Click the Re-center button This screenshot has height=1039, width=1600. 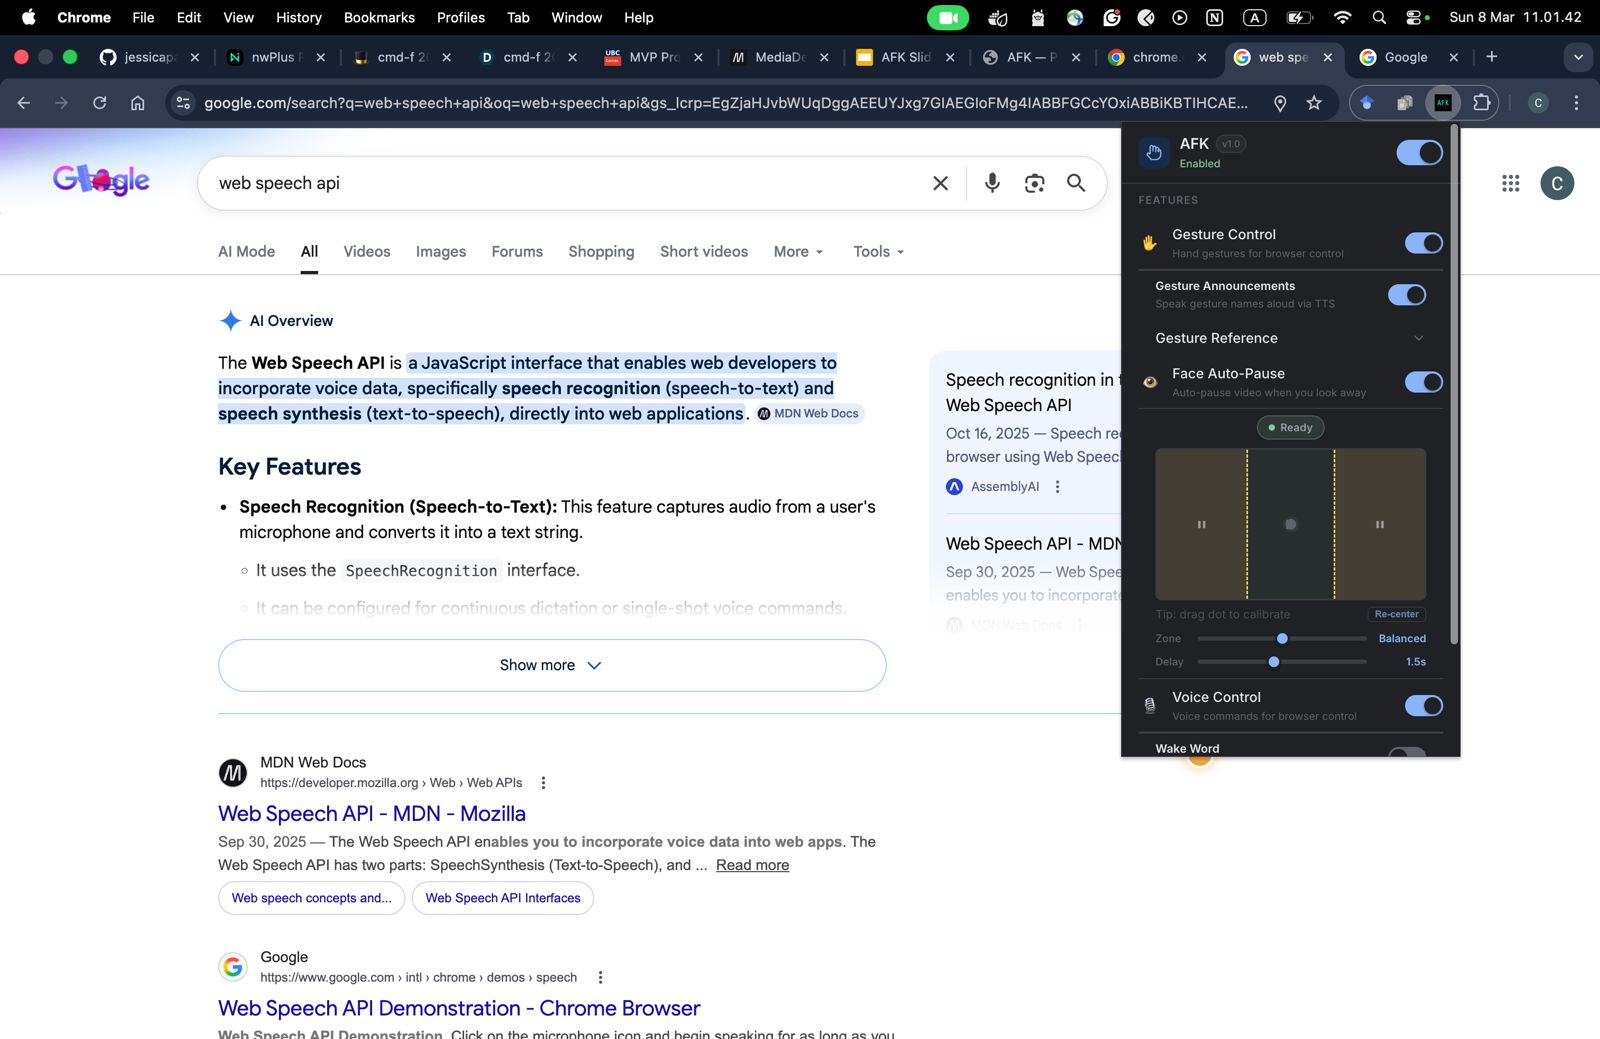[1396, 614]
